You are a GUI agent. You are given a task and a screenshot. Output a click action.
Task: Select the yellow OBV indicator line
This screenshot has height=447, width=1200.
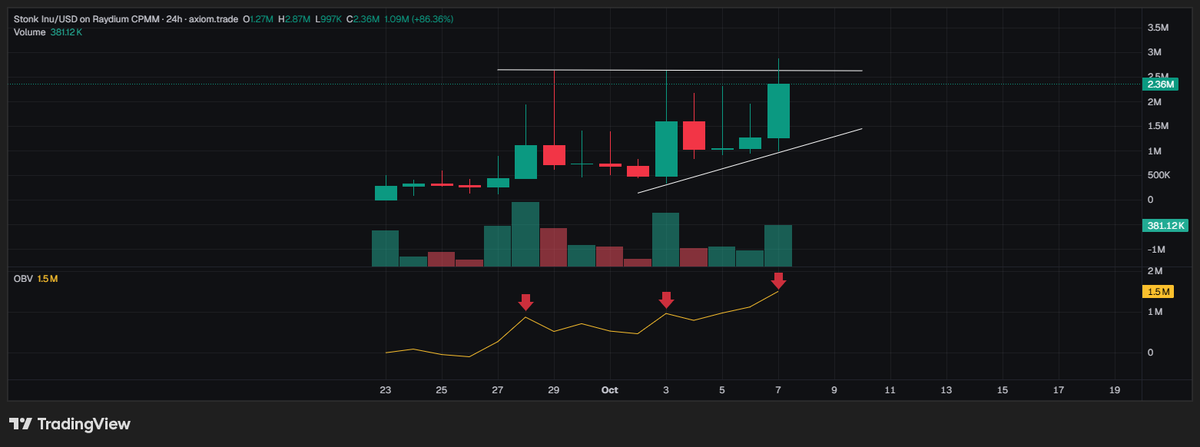pos(582,325)
